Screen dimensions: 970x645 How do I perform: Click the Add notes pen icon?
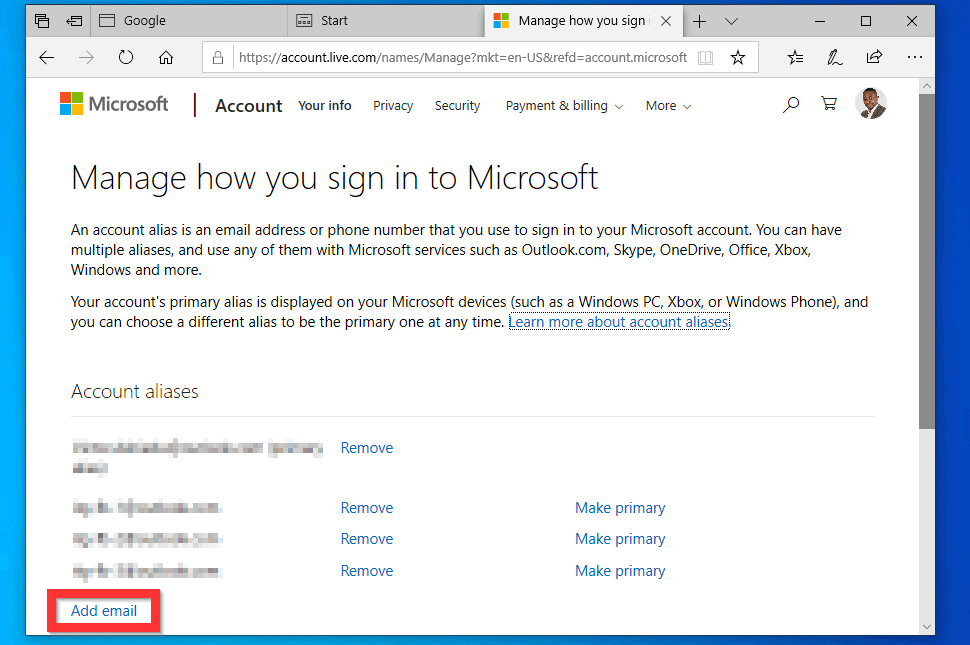(x=835, y=58)
